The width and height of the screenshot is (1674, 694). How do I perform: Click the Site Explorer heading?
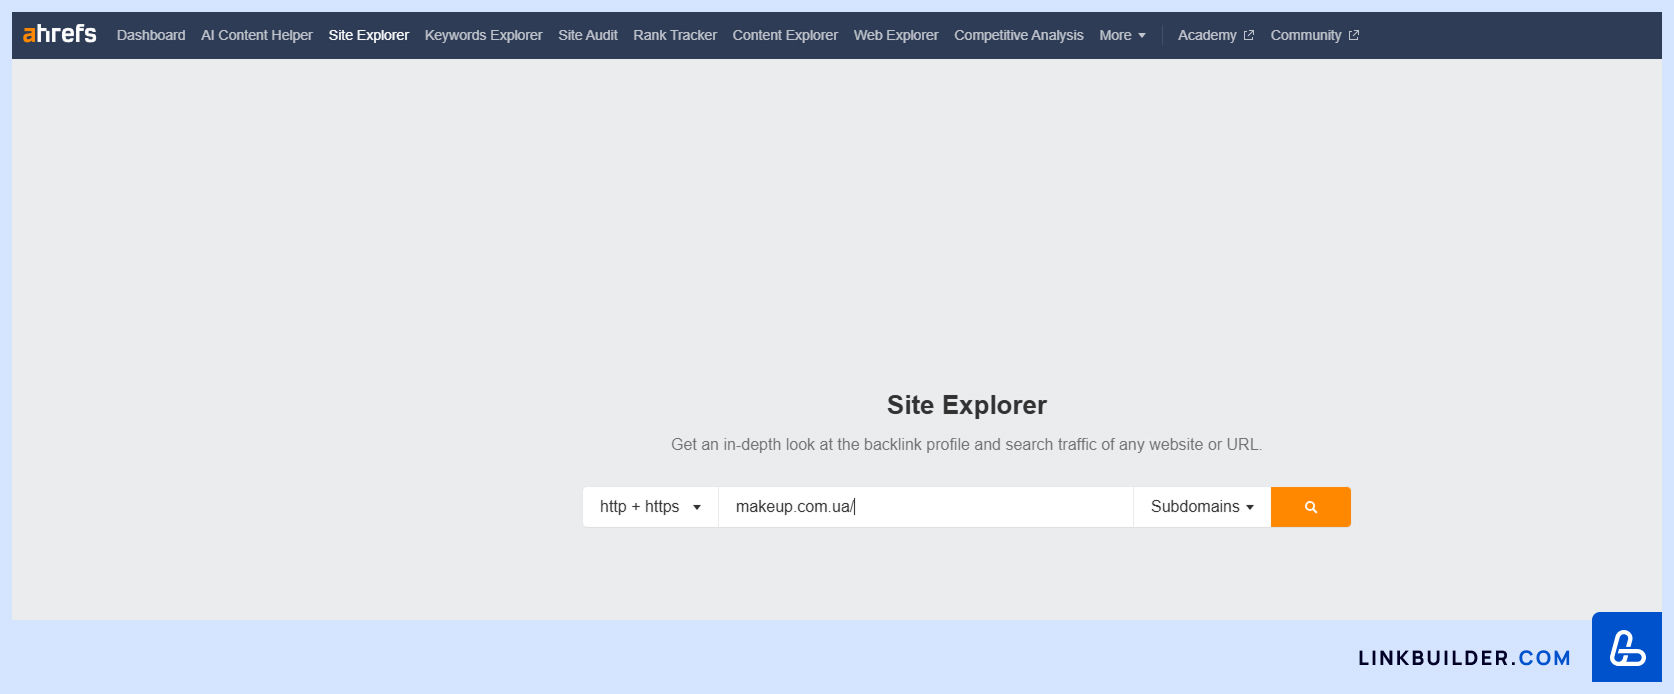[x=967, y=405]
